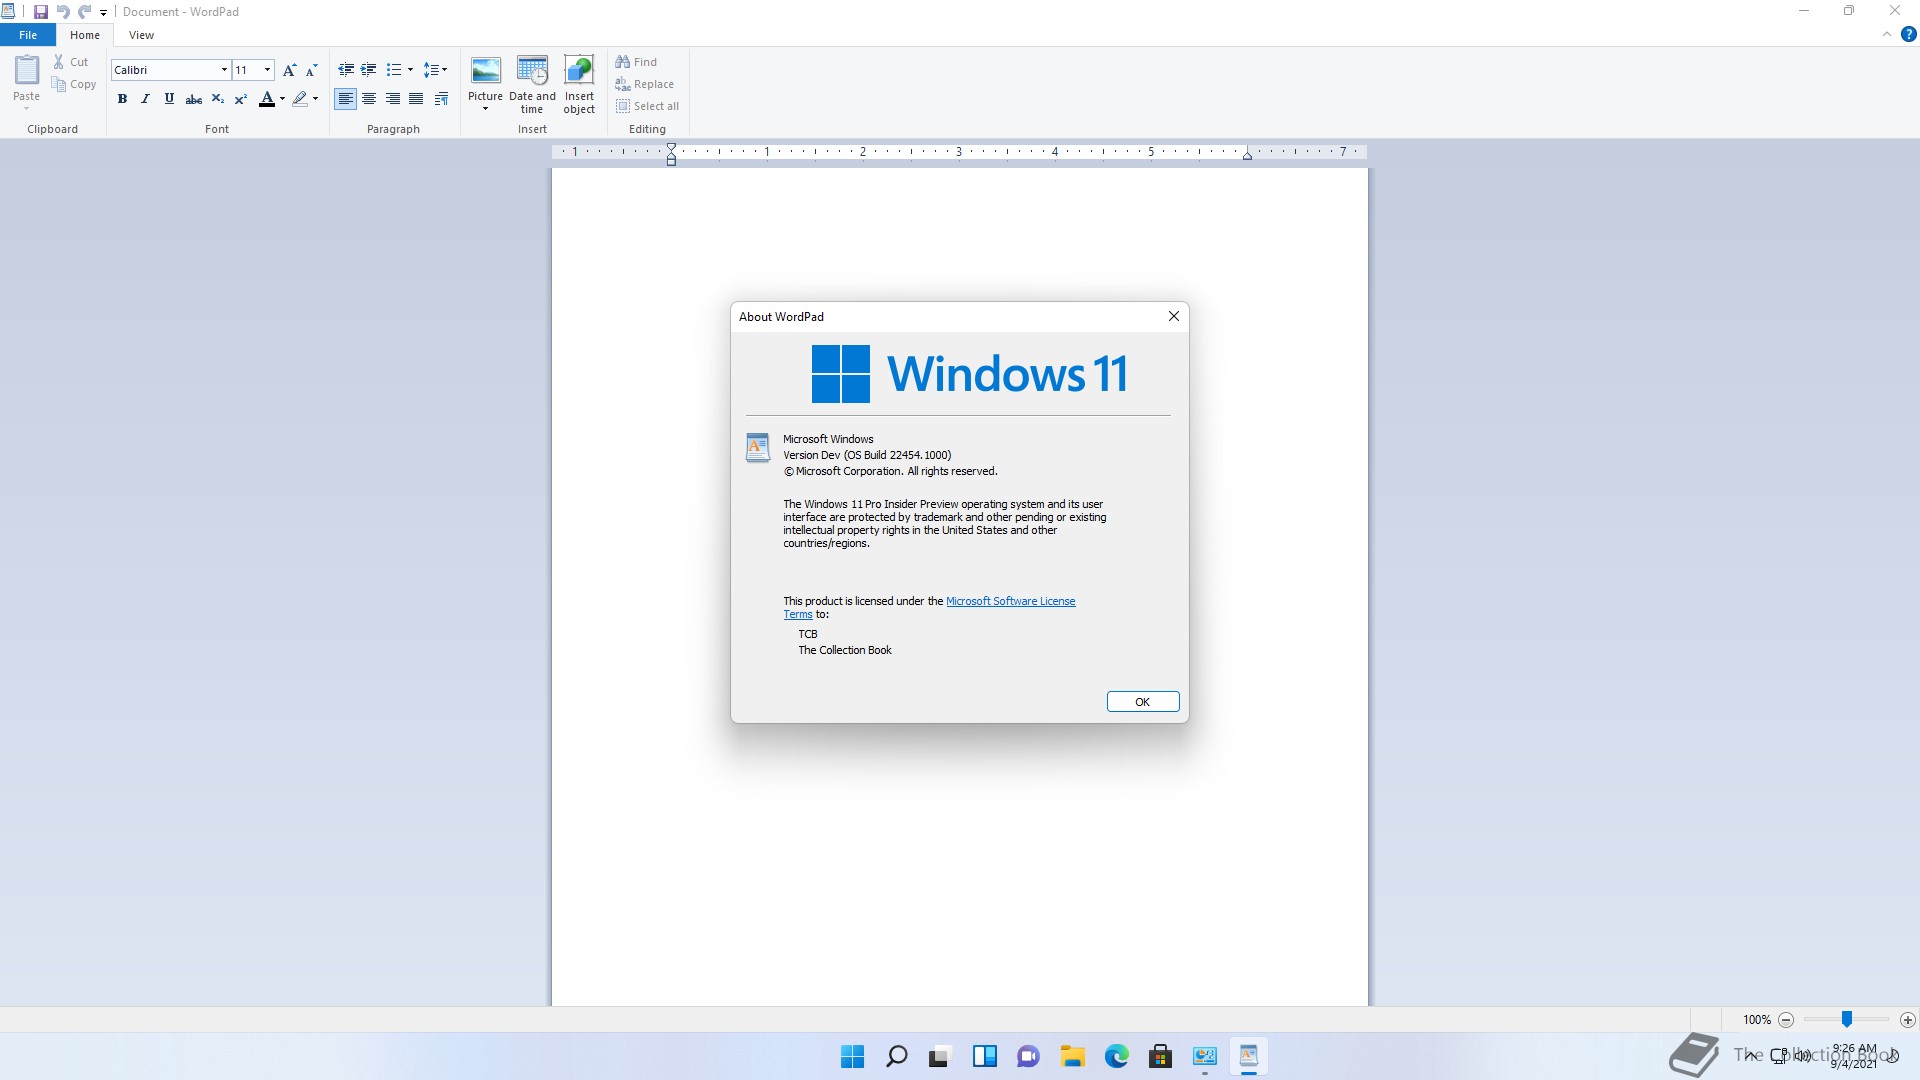Launch Microsoft Edge from taskbar

coord(1117,1056)
